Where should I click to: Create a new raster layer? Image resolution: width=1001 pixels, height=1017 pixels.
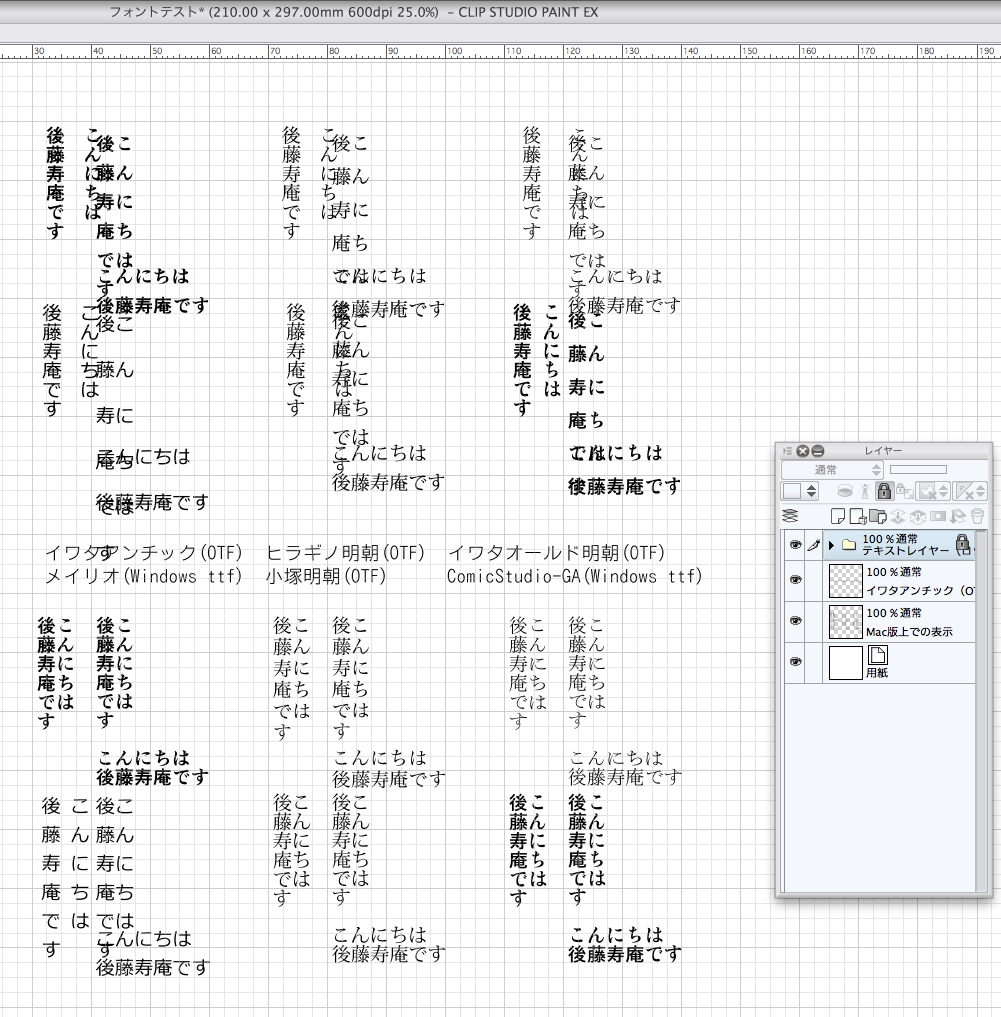tap(838, 516)
